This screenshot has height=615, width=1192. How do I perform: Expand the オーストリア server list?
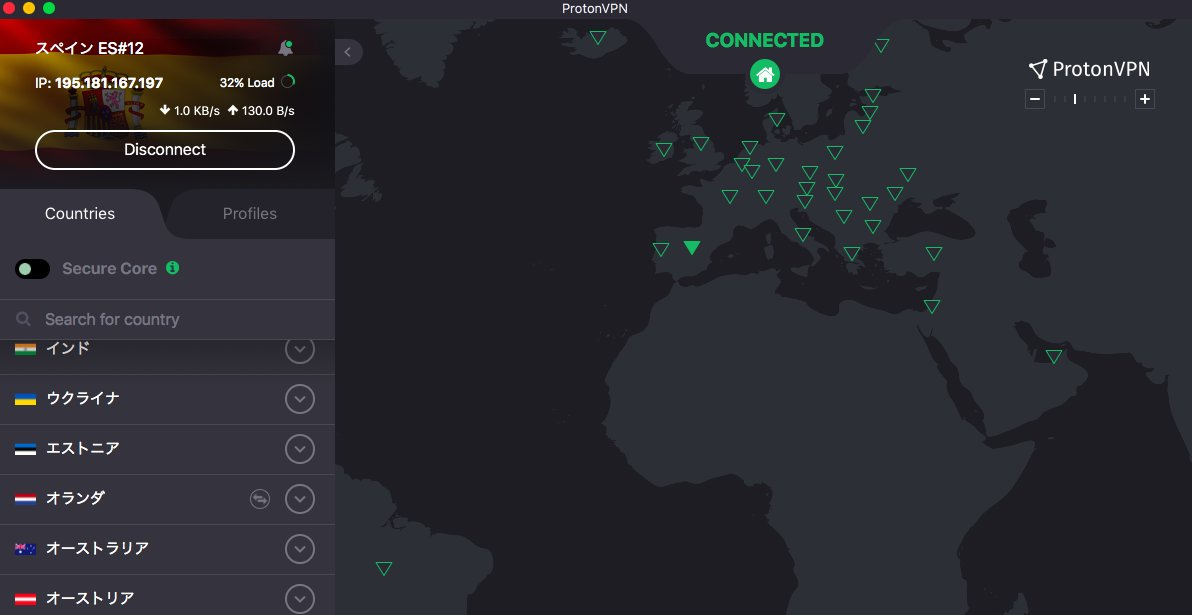pyautogui.click(x=300, y=598)
